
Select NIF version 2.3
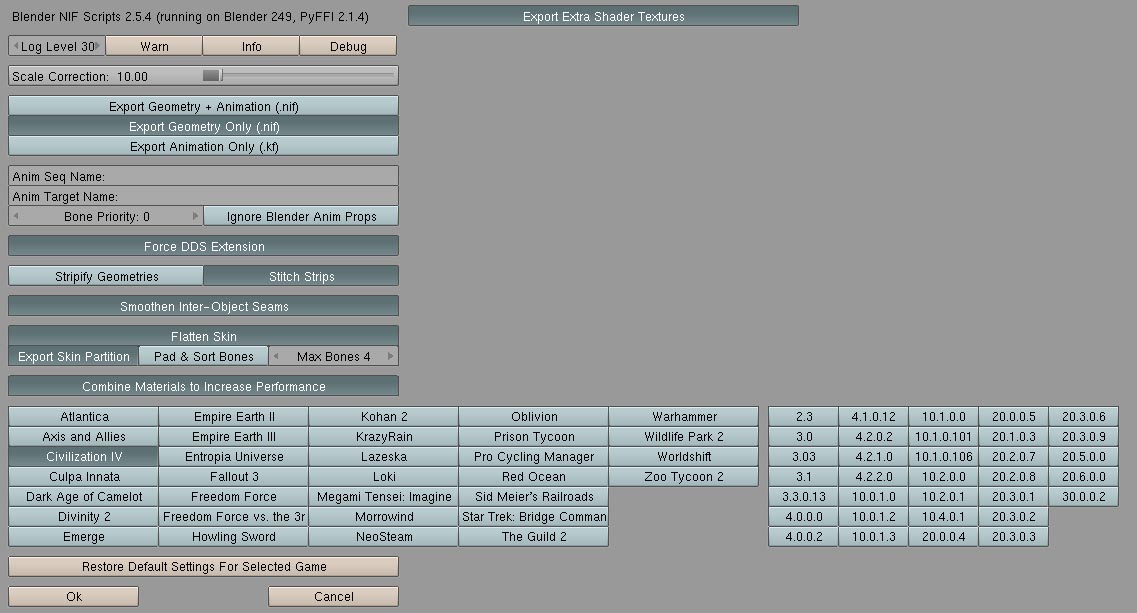[803, 416]
